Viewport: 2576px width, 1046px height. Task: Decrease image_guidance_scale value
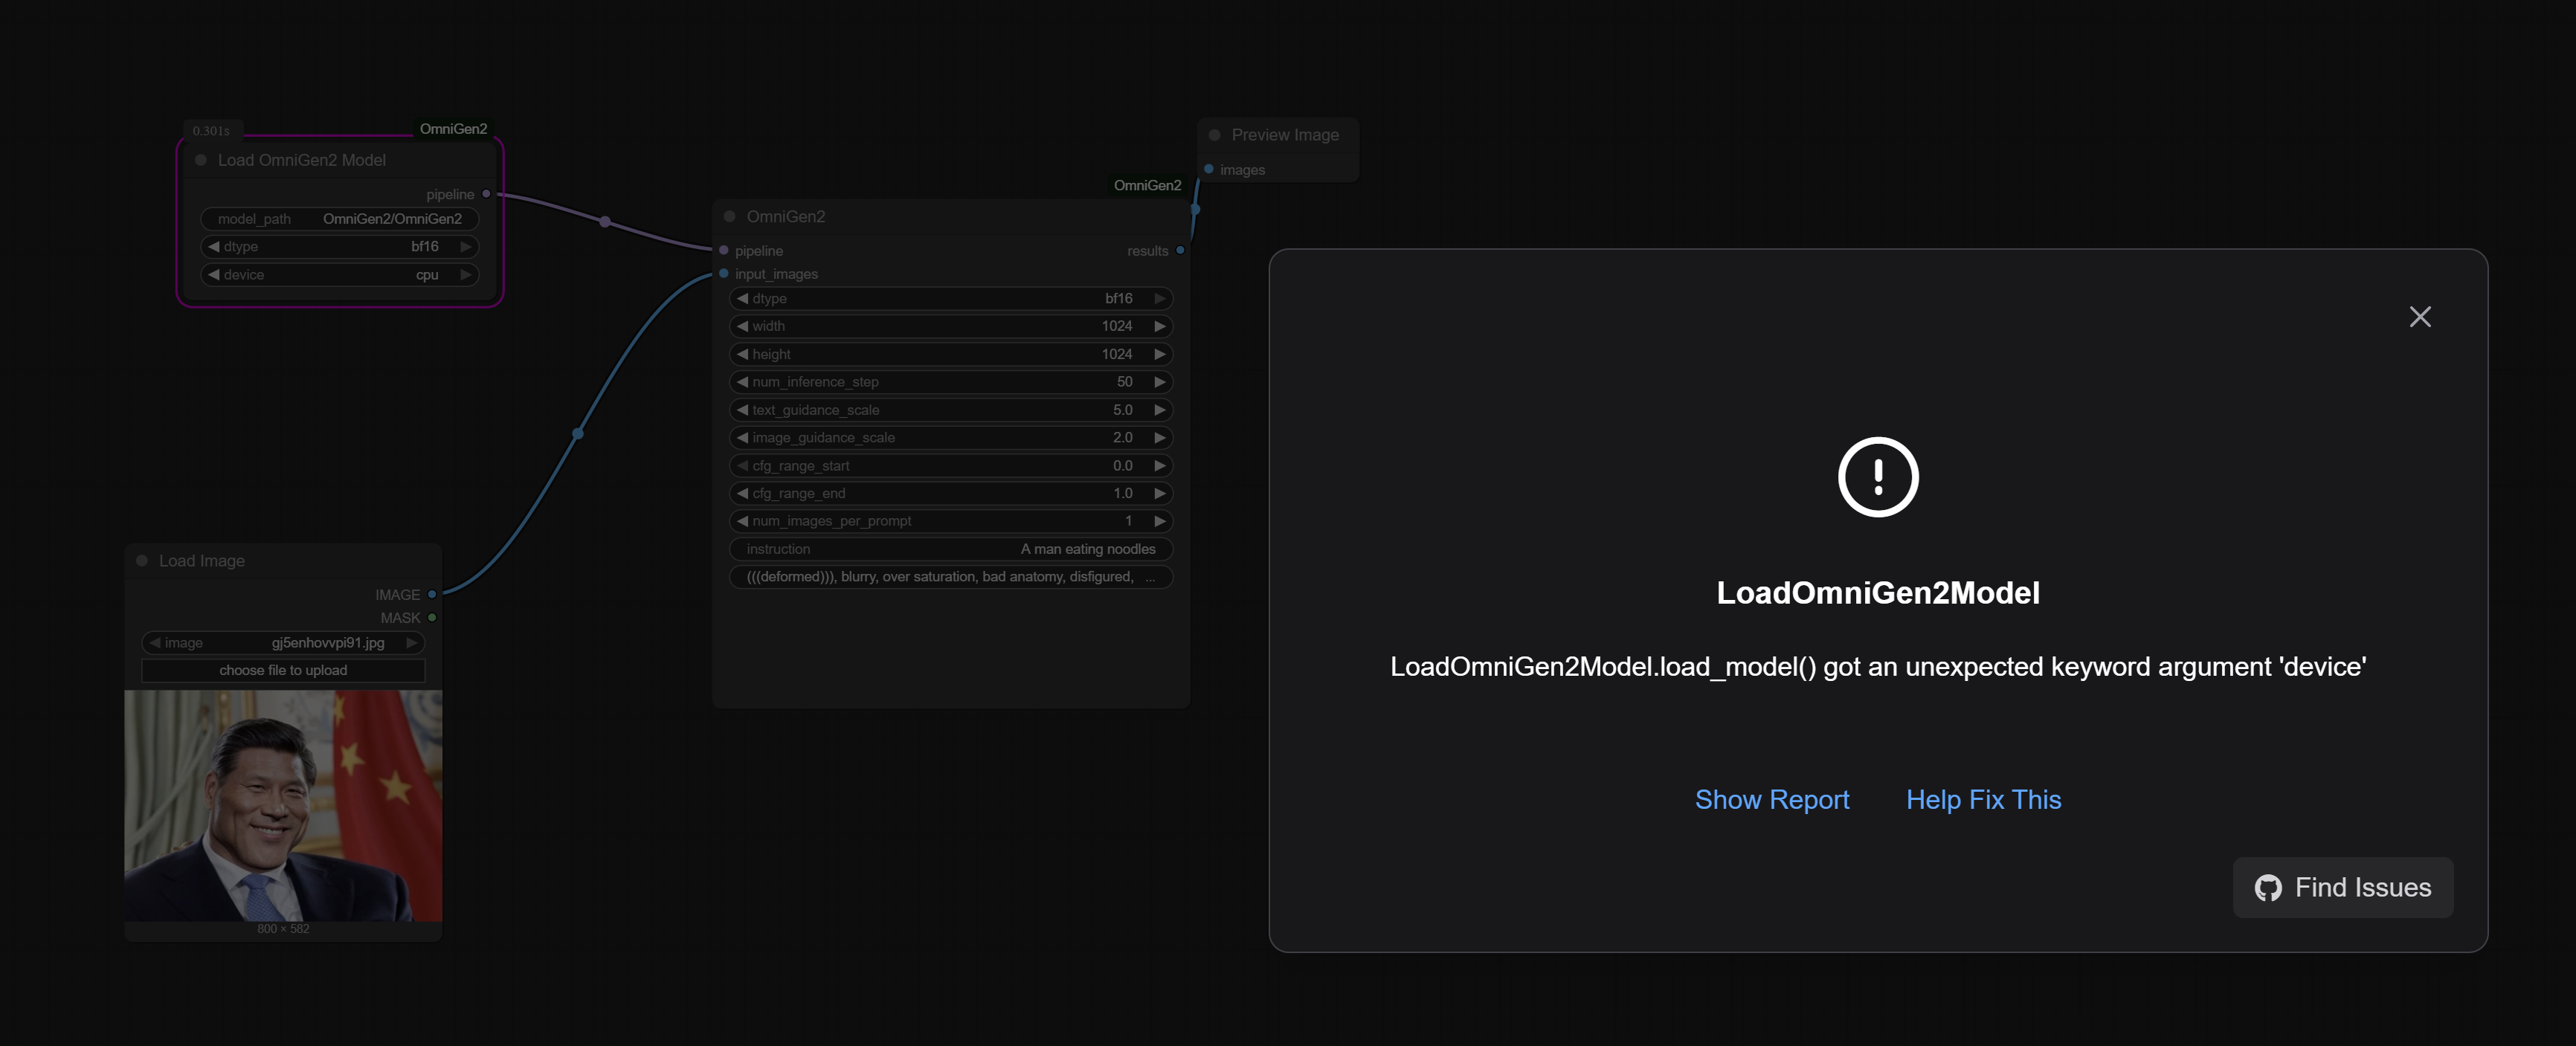pos(742,438)
